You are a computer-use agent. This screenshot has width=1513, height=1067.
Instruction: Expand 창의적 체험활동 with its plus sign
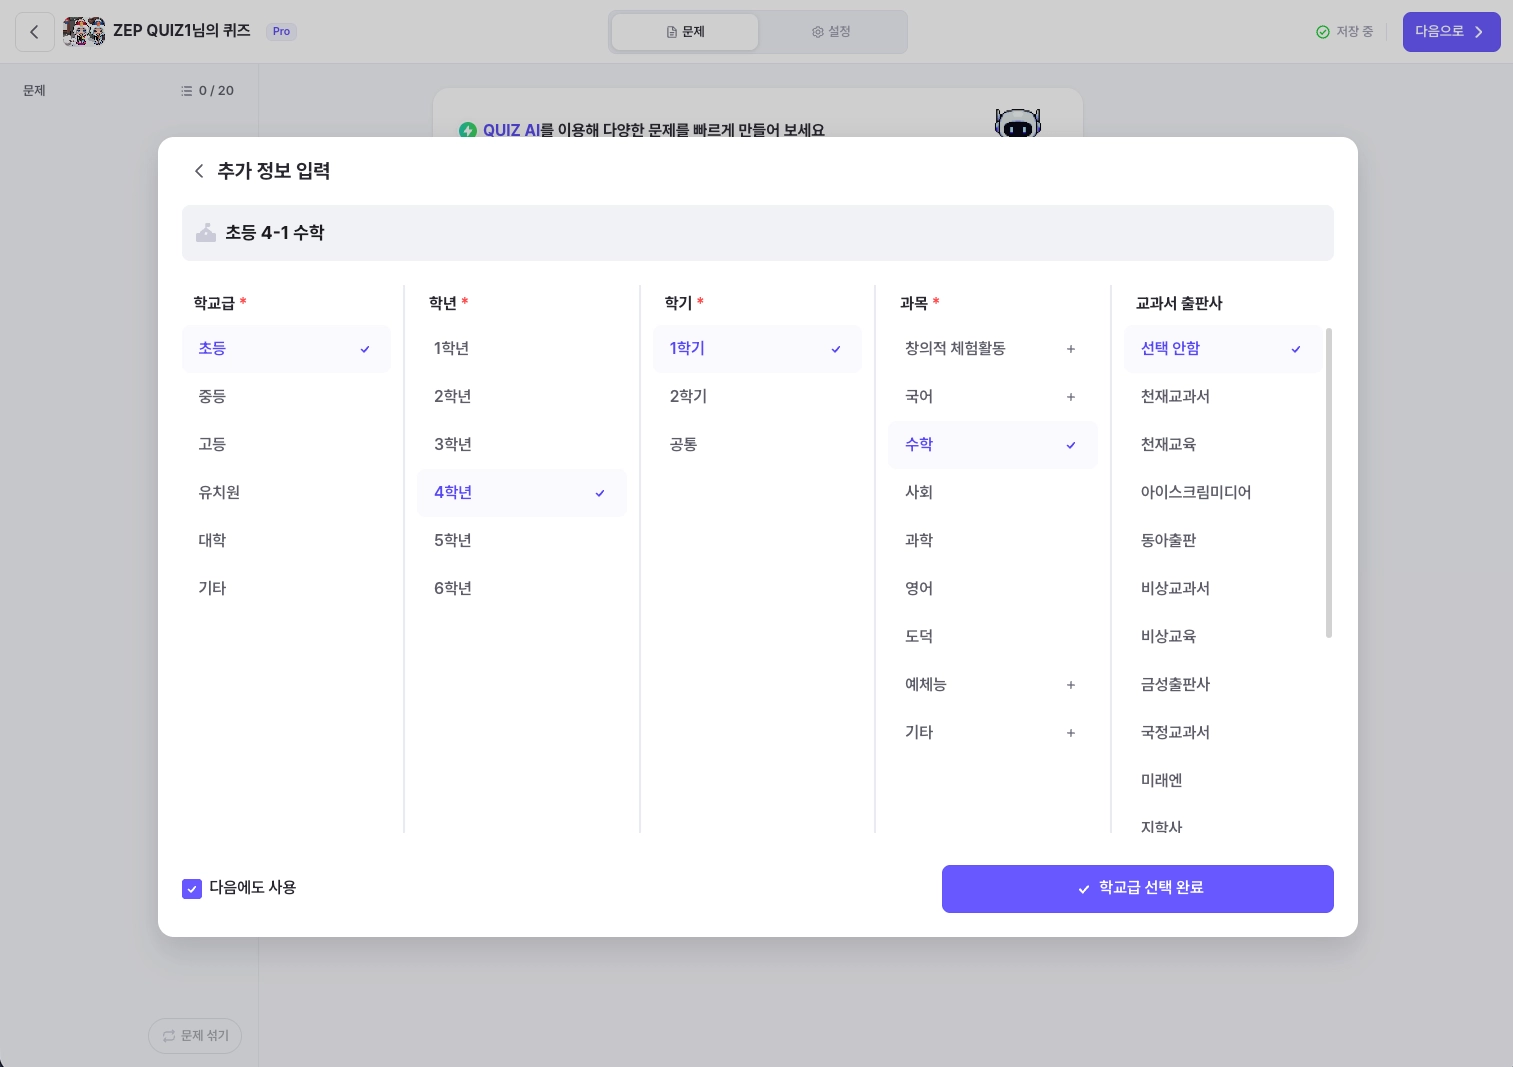click(1071, 349)
